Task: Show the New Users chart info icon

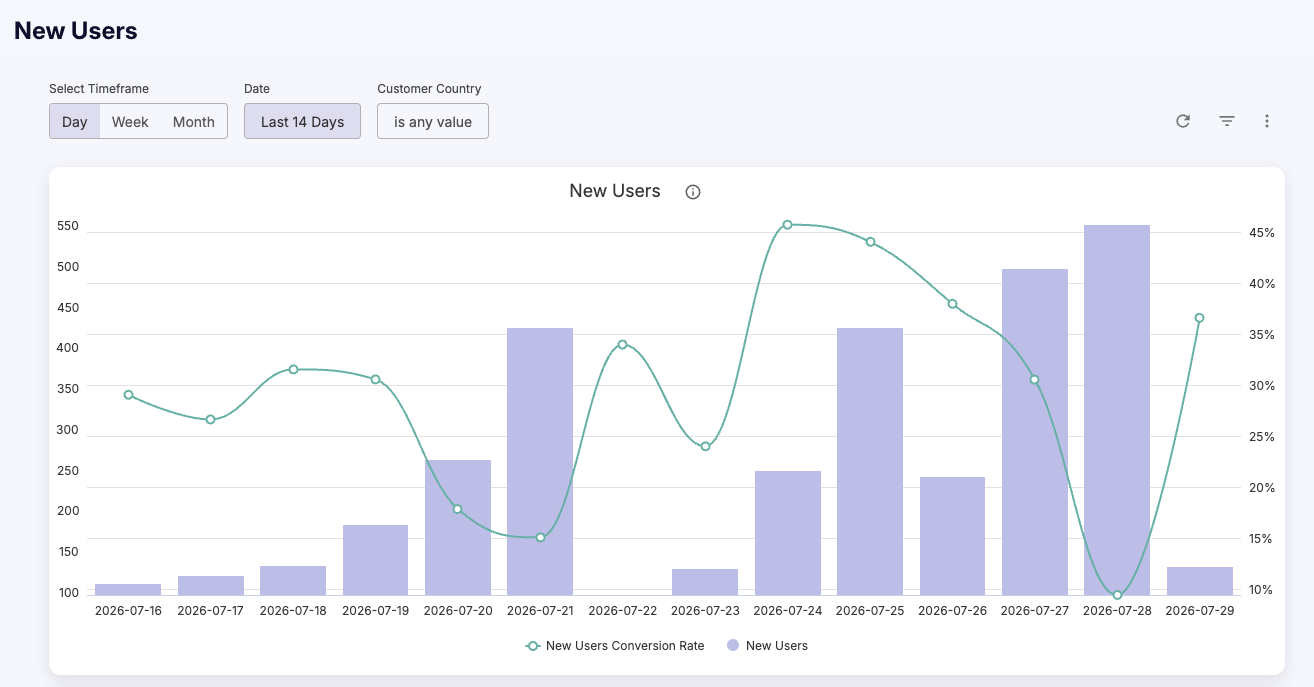Action: pyautogui.click(x=693, y=192)
